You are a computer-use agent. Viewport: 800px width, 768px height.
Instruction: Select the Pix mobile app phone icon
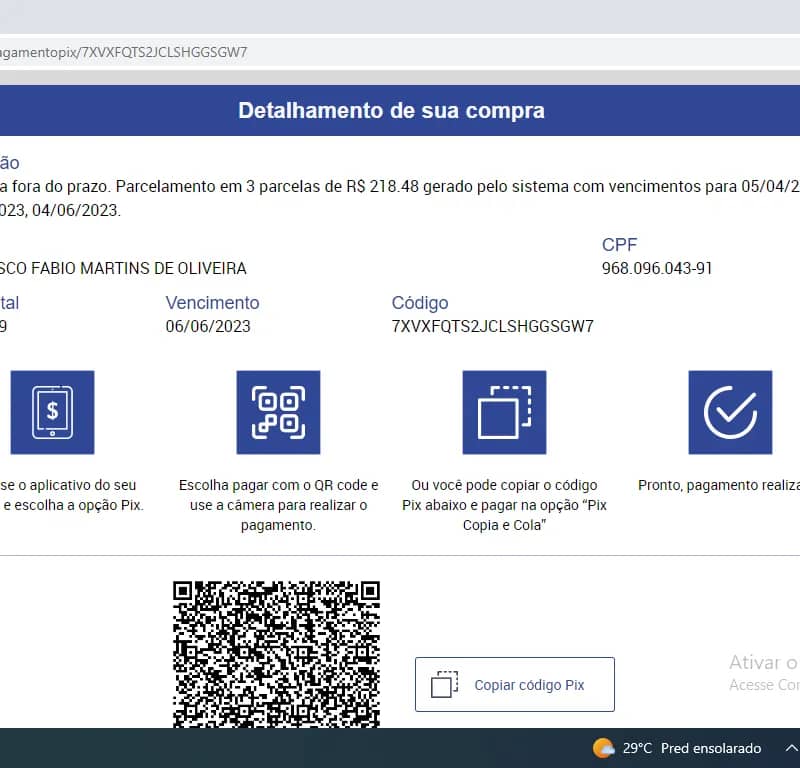pyautogui.click(x=52, y=412)
